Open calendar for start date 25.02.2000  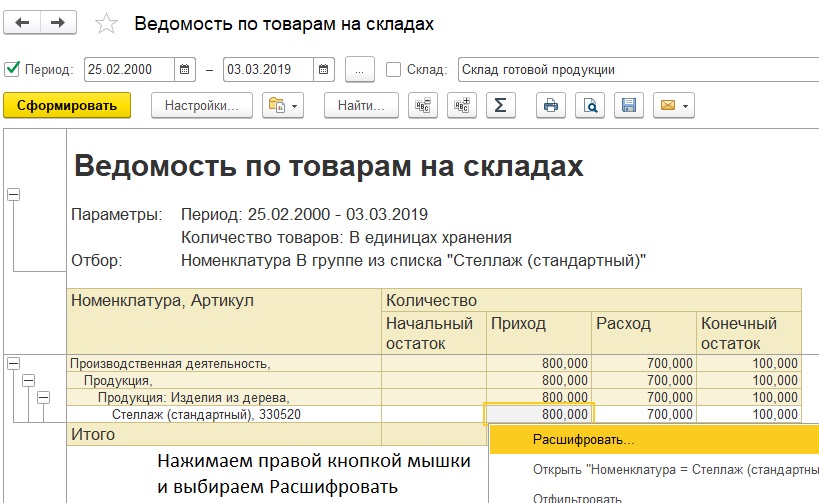184,69
